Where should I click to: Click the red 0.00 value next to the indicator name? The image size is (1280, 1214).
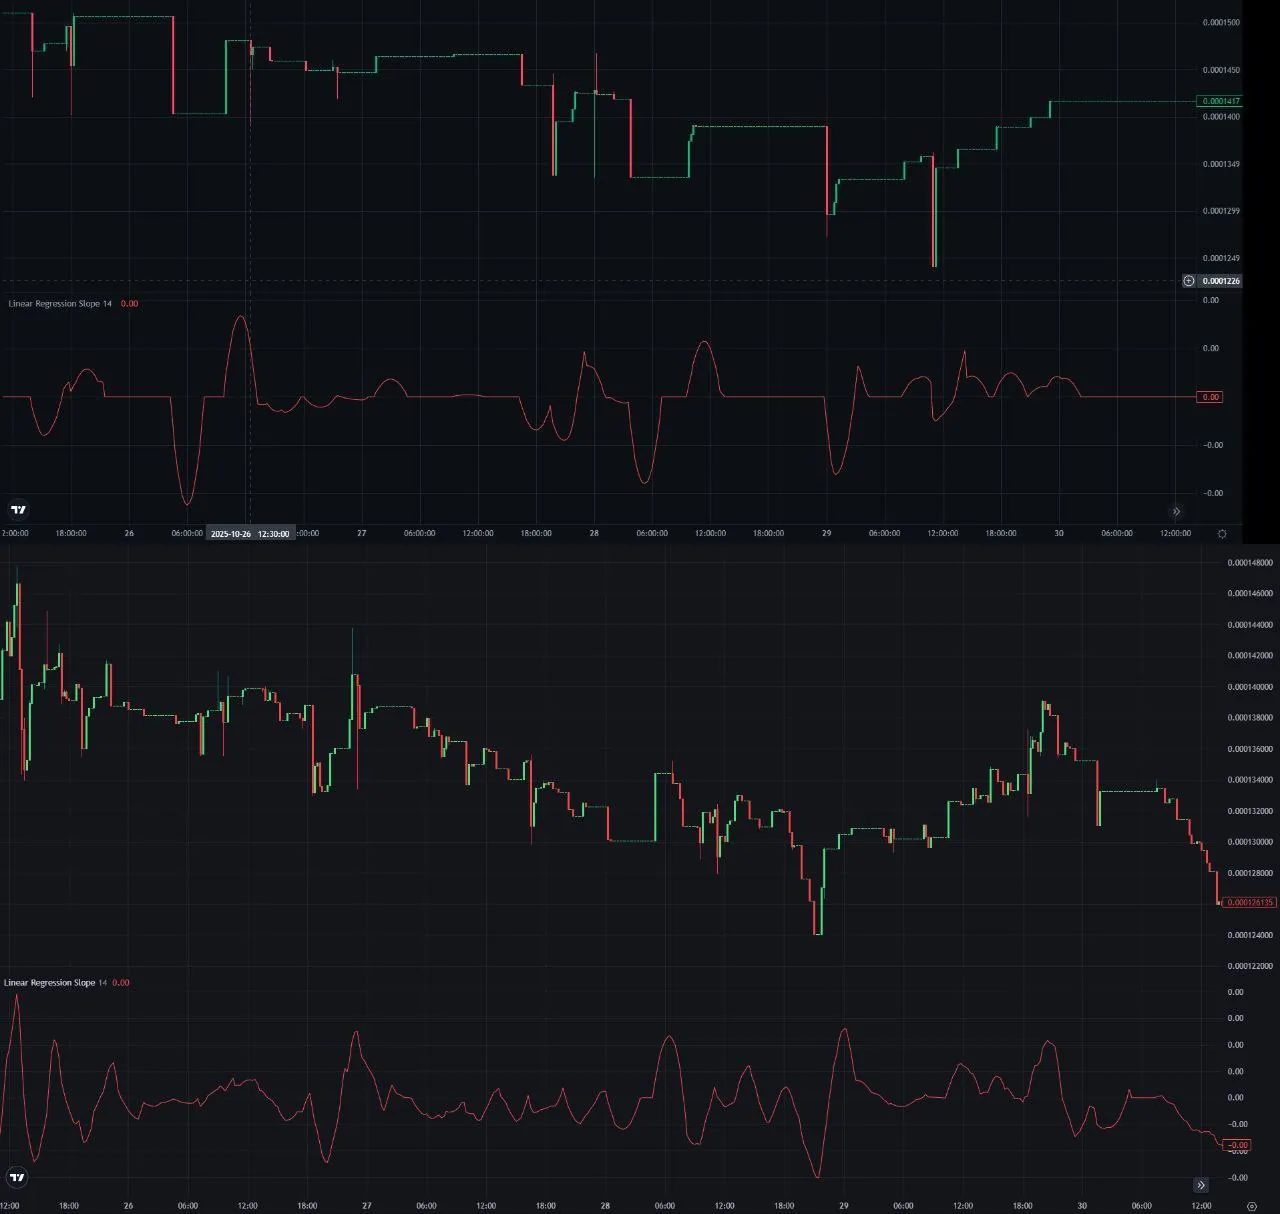point(128,303)
